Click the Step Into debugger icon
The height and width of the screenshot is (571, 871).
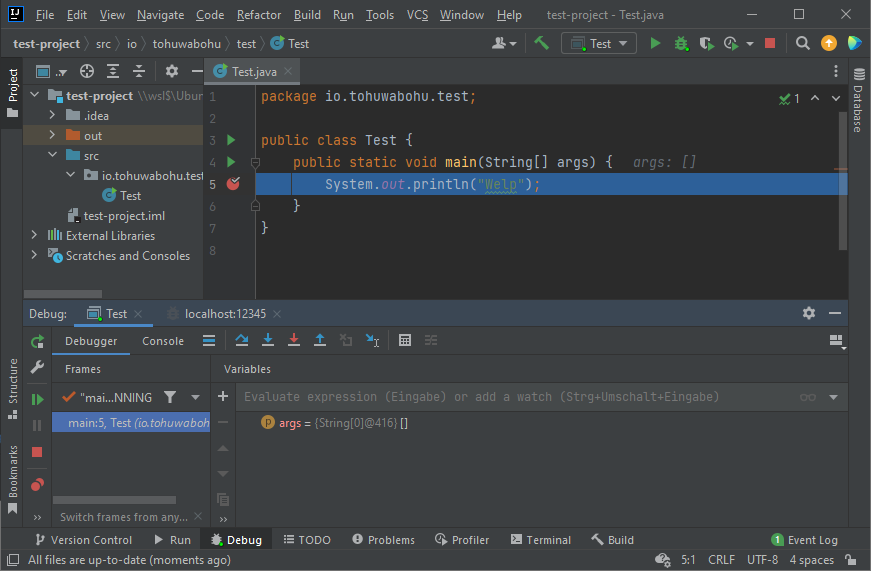(x=267, y=340)
